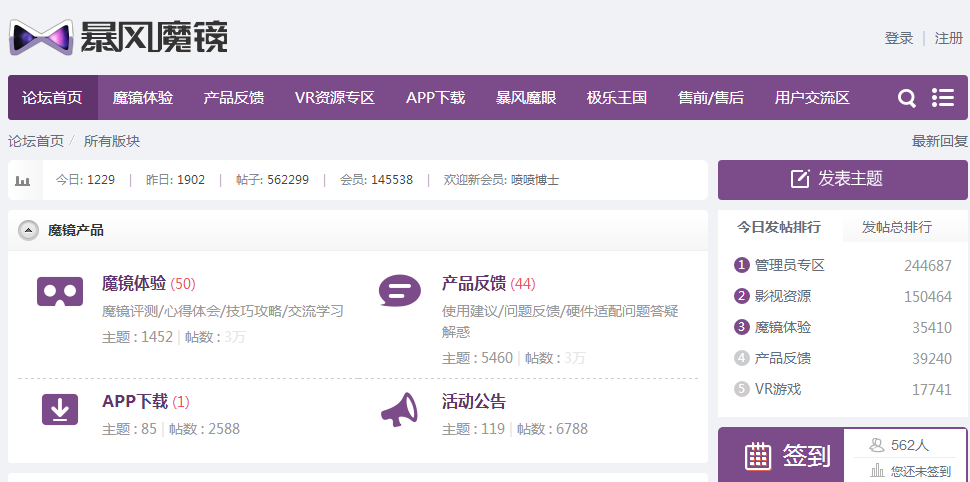Open 影视资源 in ranking list
The width and height of the screenshot is (970, 482).
(783, 296)
